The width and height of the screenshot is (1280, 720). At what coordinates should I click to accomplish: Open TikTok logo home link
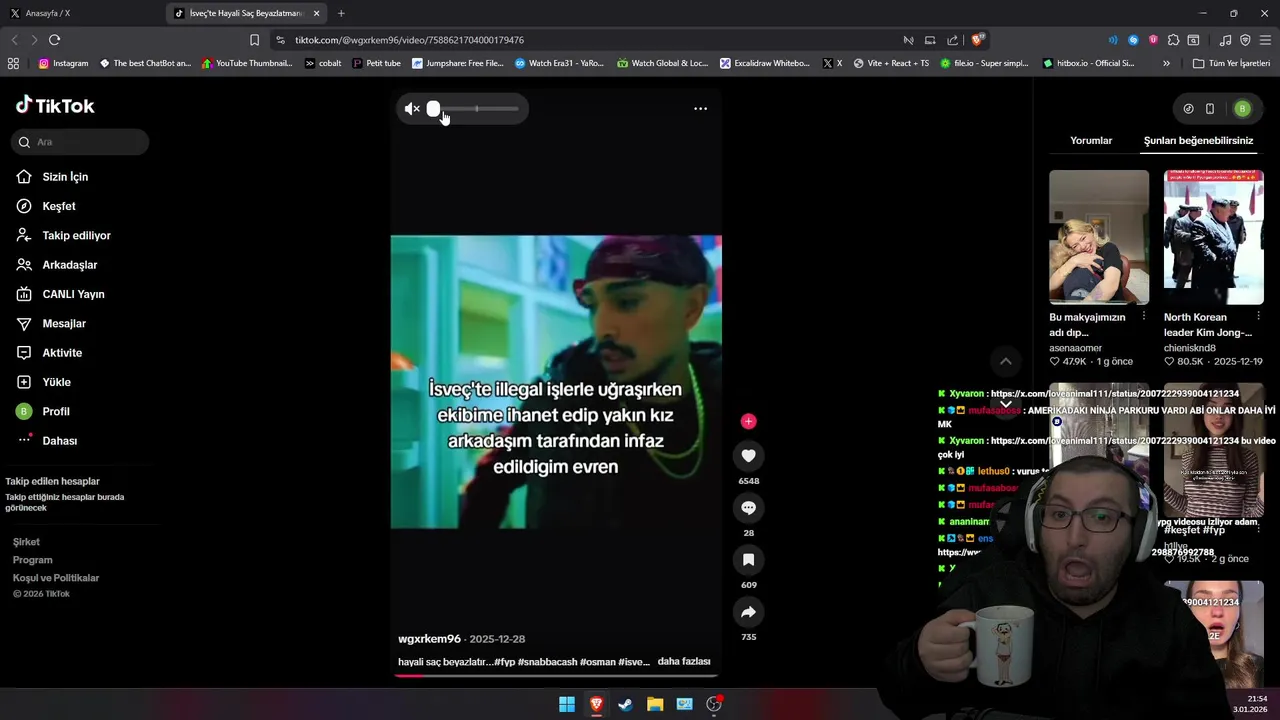(55, 105)
